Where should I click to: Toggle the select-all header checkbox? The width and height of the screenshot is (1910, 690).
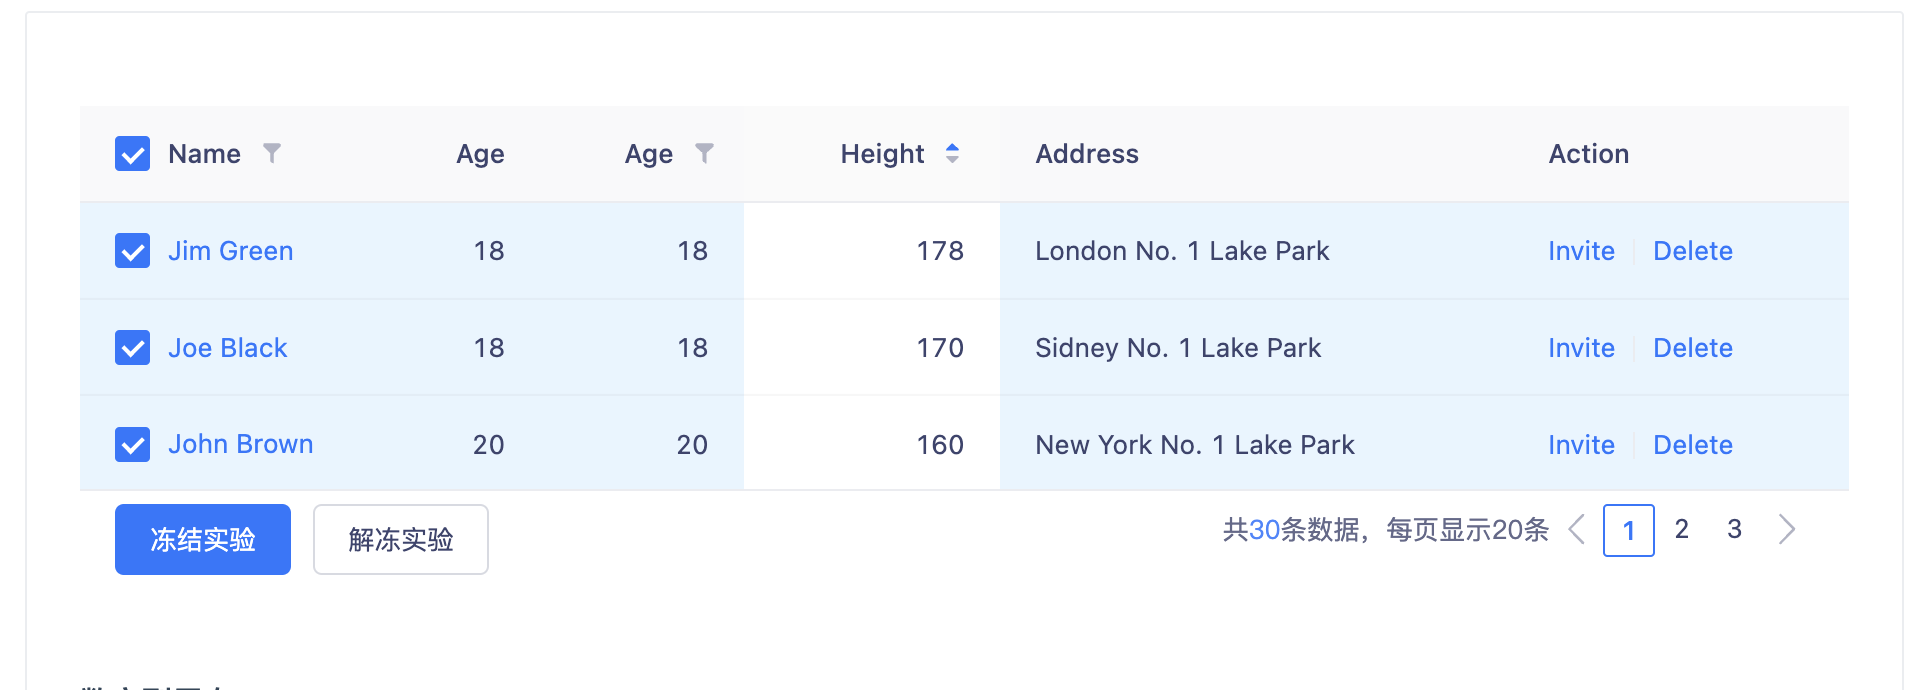pyautogui.click(x=132, y=154)
